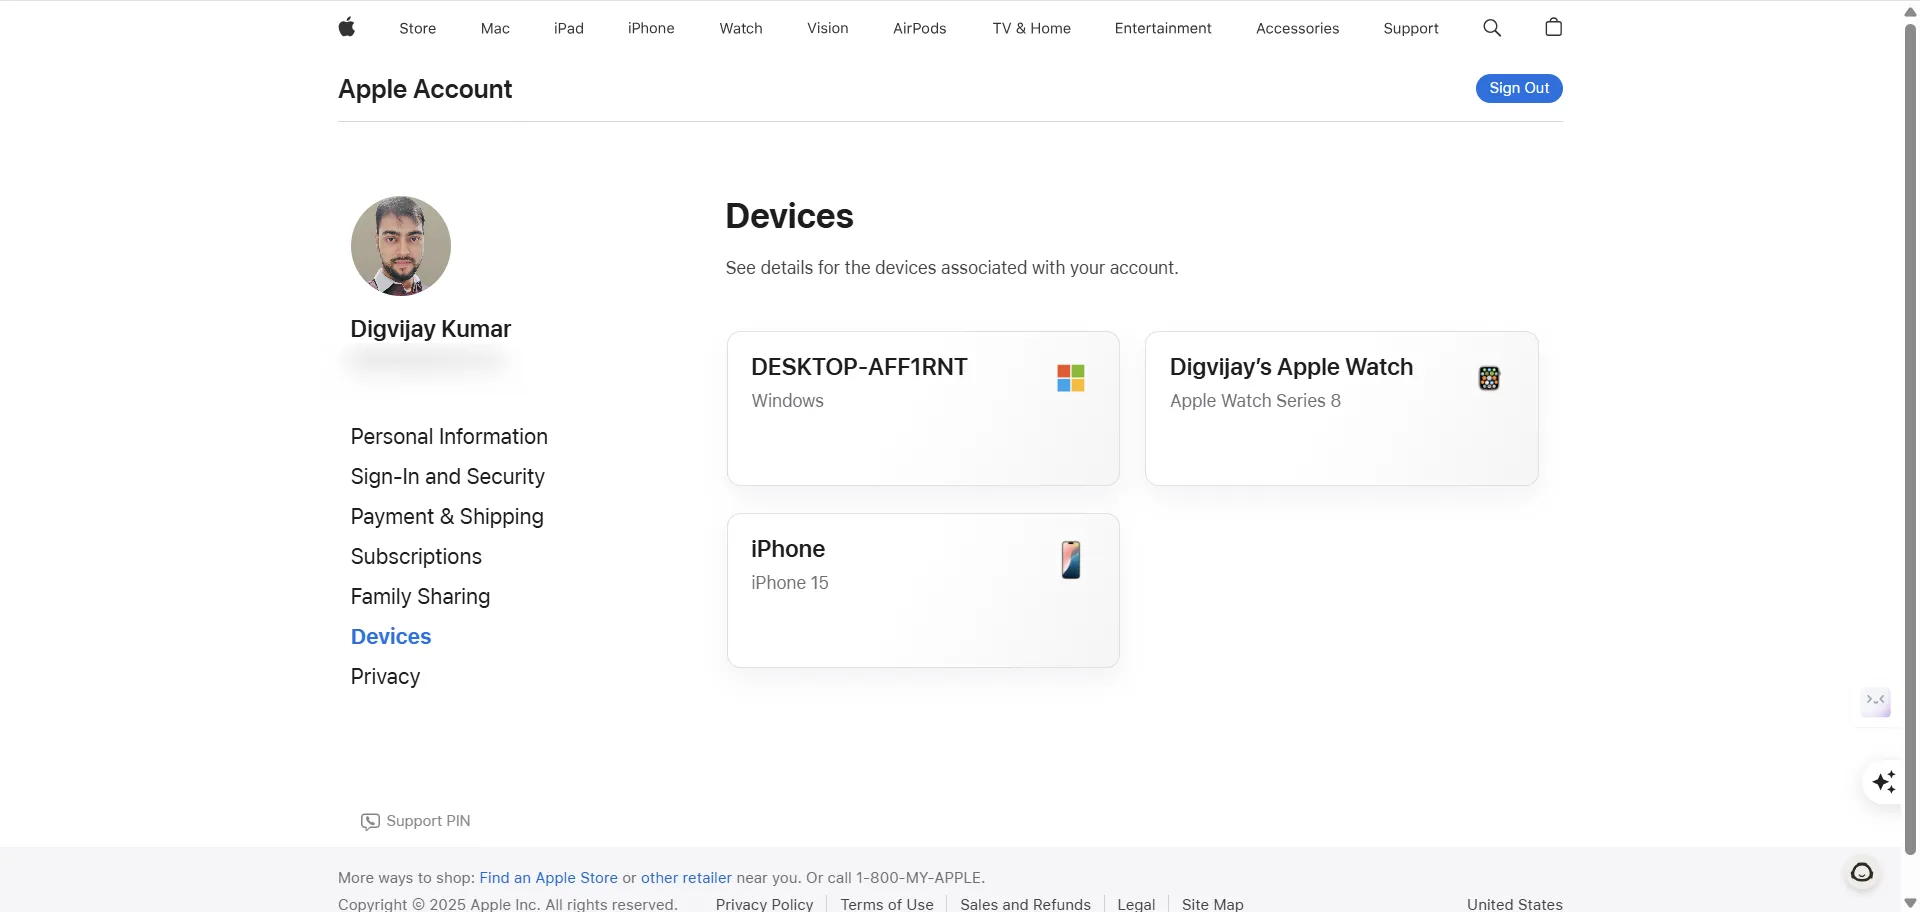The image size is (1920, 912).
Task: Open the United States region selector
Action: click(1513, 904)
